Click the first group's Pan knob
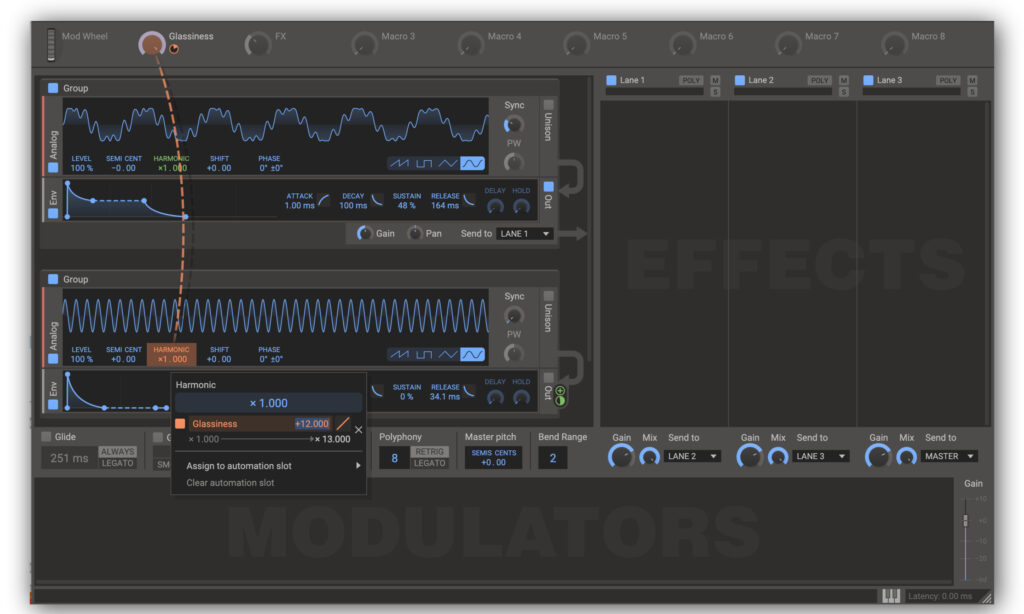 coord(415,233)
